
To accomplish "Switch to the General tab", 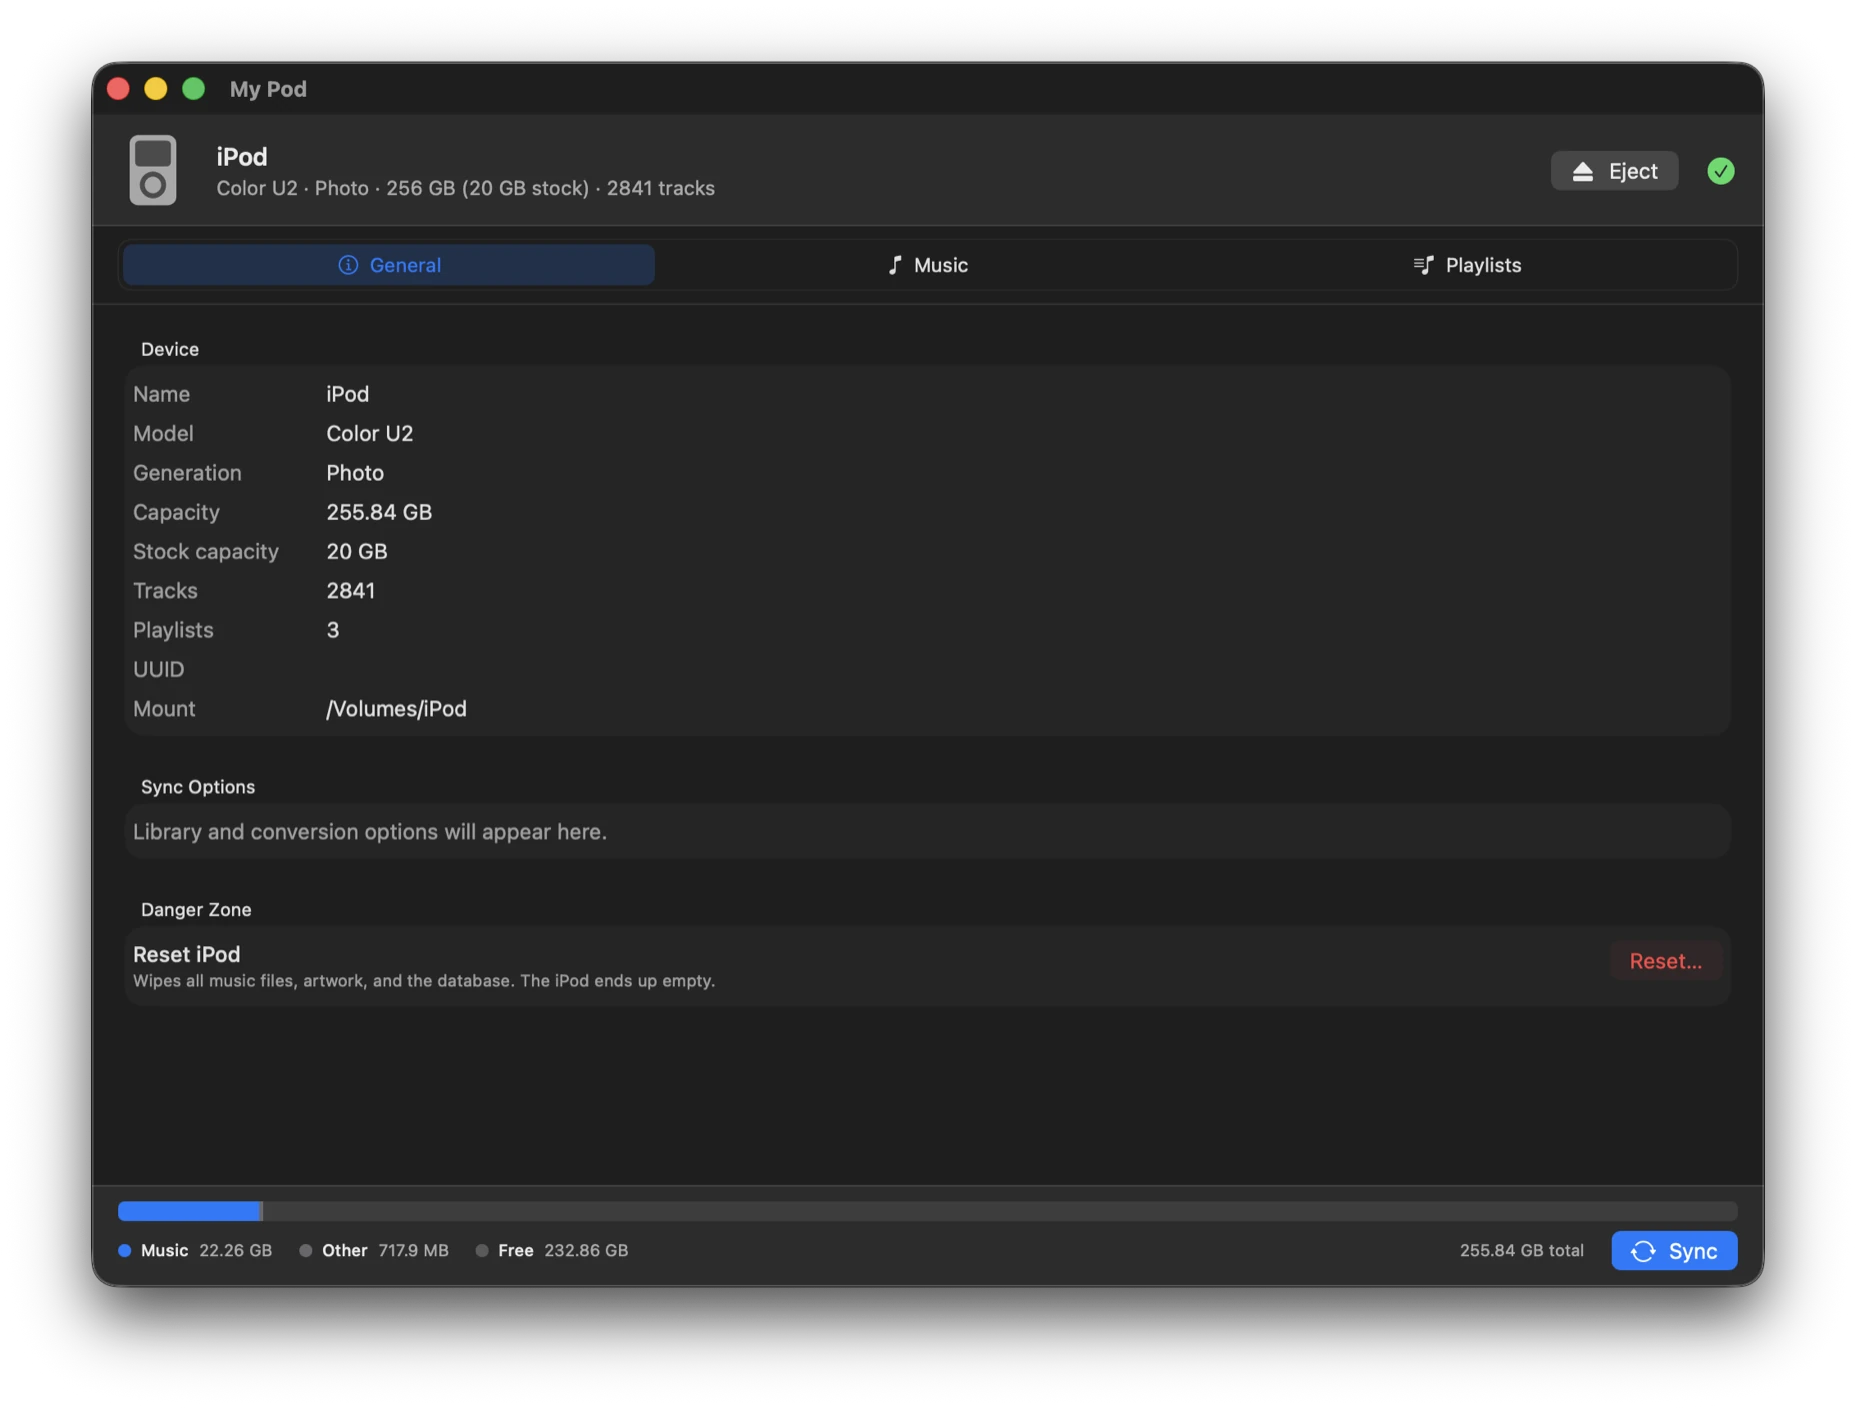I will point(389,265).
